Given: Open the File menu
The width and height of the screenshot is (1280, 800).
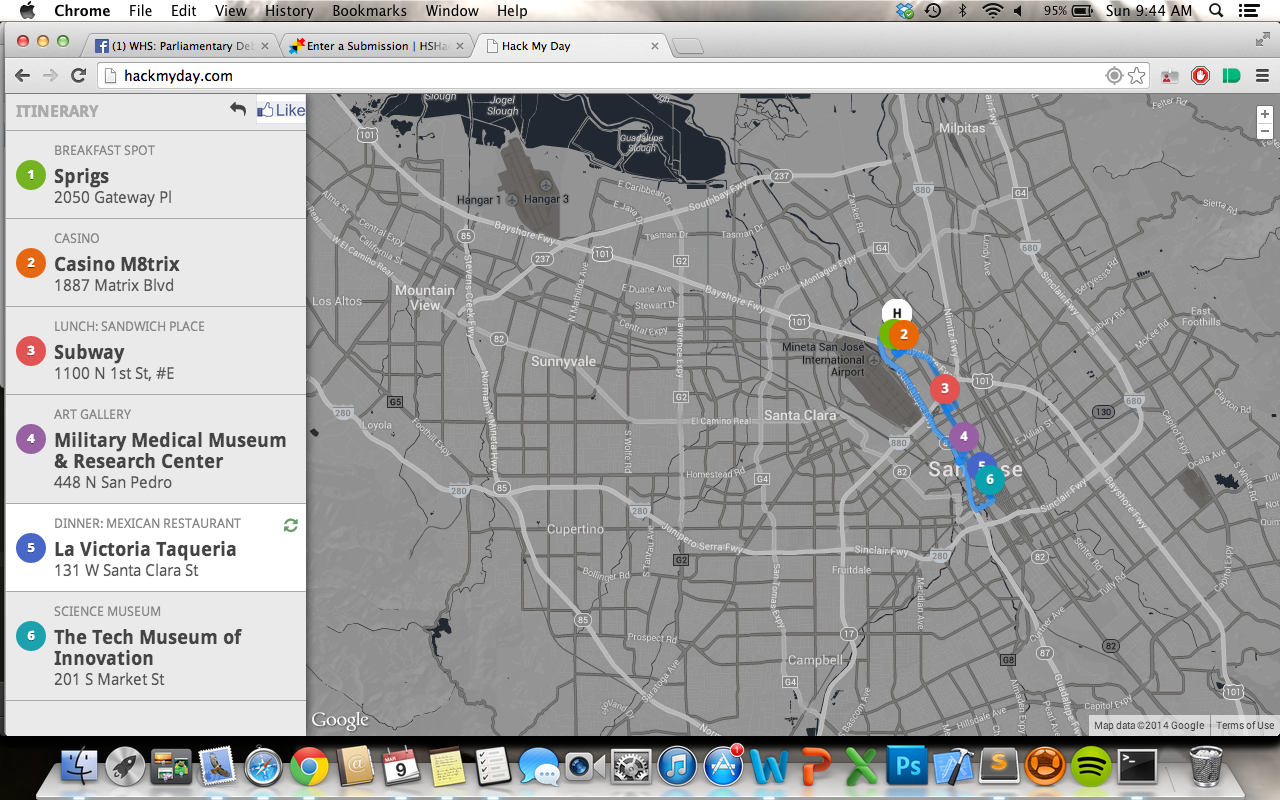Looking at the screenshot, I should pyautogui.click(x=140, y=11).
